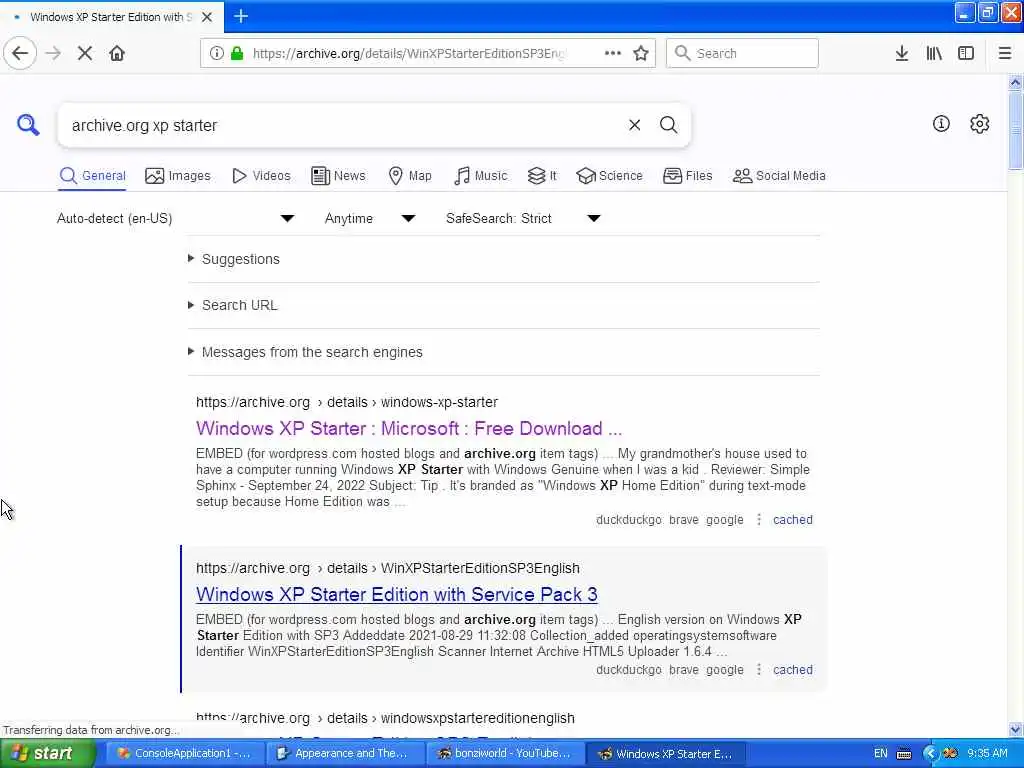This screenshot has width=1024, height=768.
Task: Bookmark this page with the star icon
Action: coord(641,54)
